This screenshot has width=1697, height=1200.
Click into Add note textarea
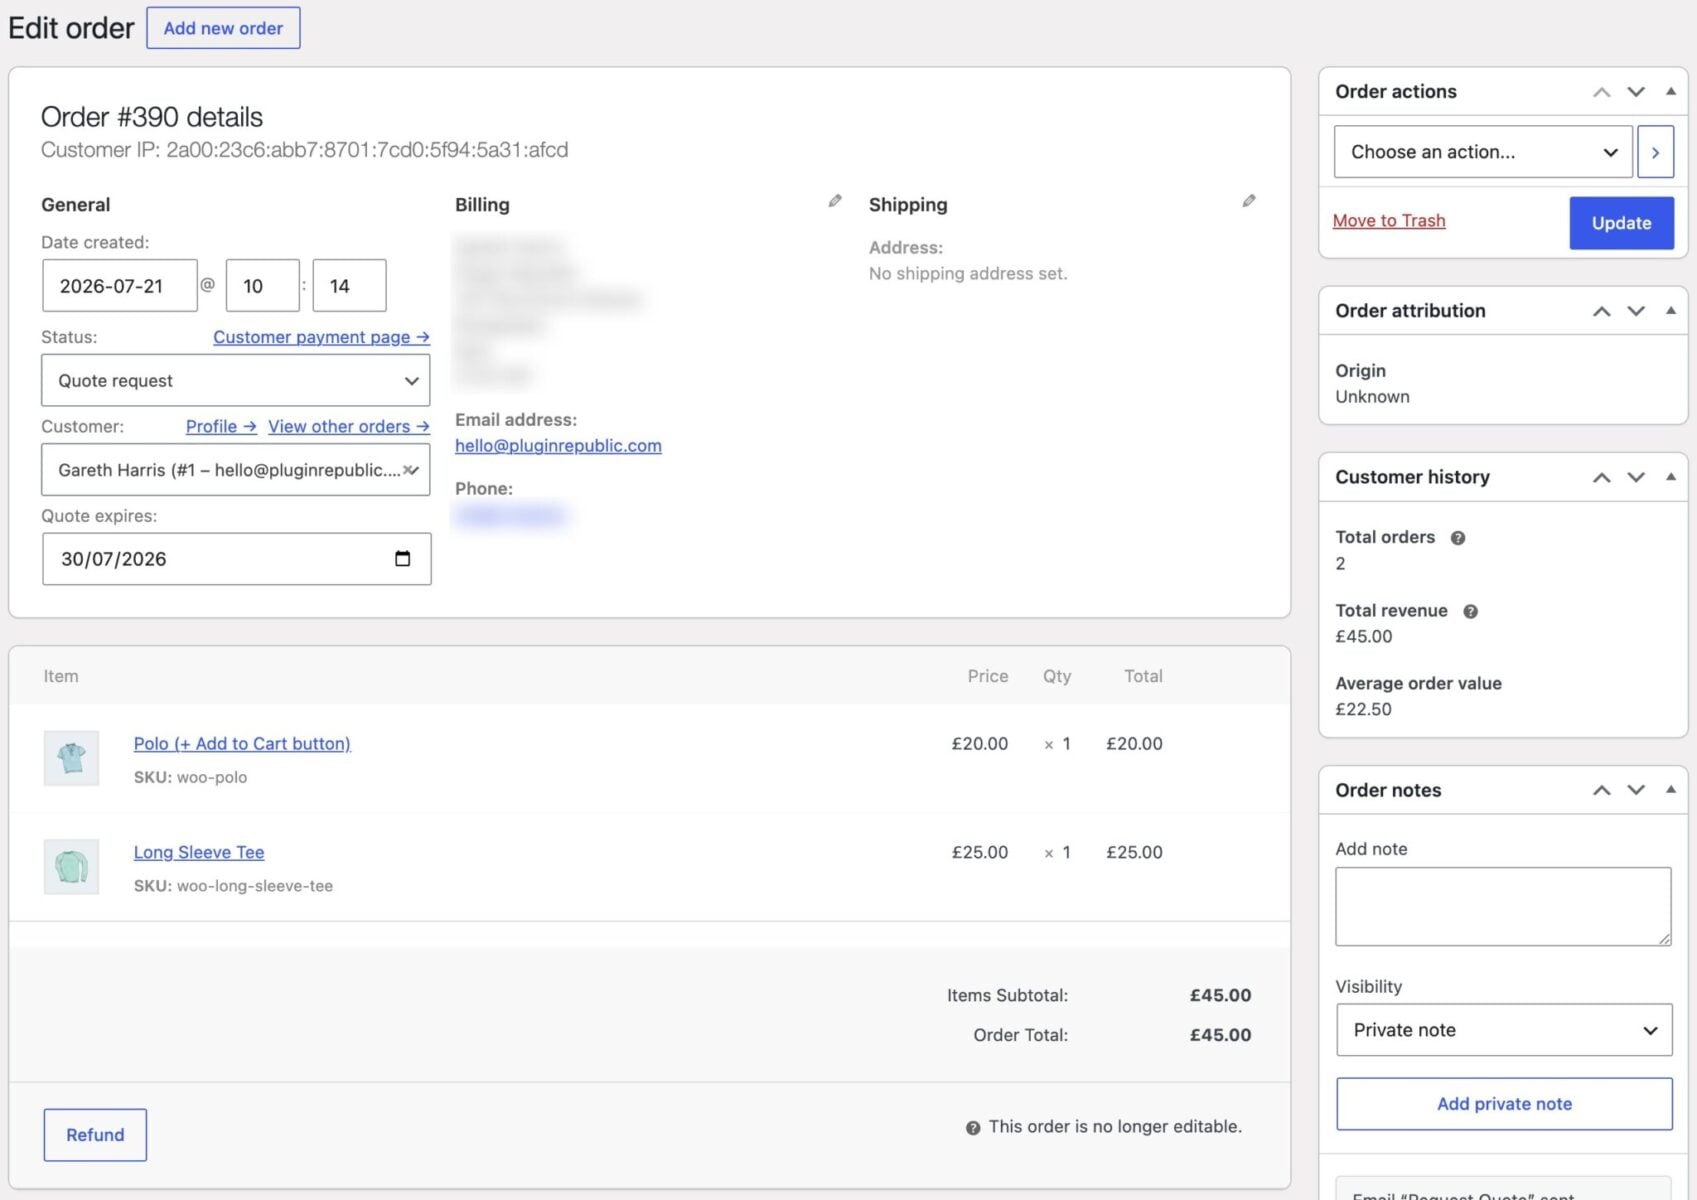[1503, 907]
